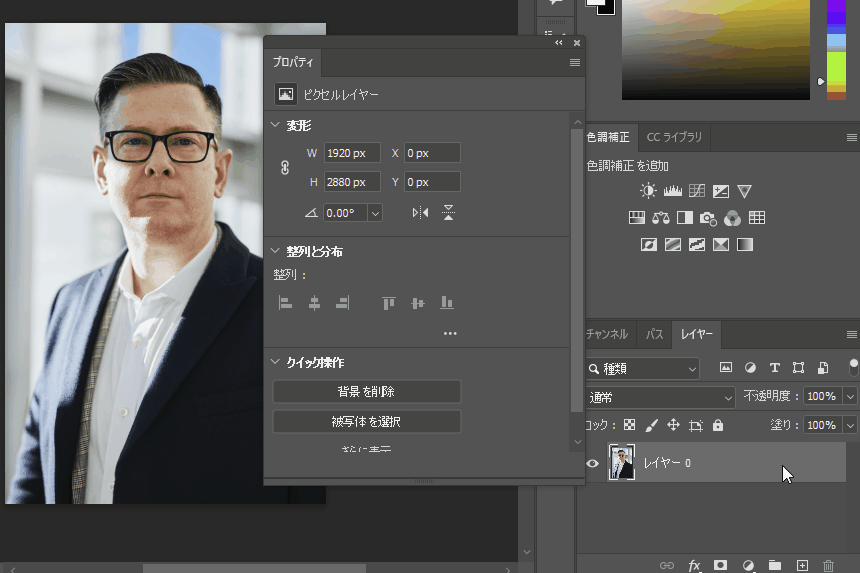Image resolution: width=860 pixels, height=573 pixels.
Task: Click the add layer style fx icon
Action: 694,565
